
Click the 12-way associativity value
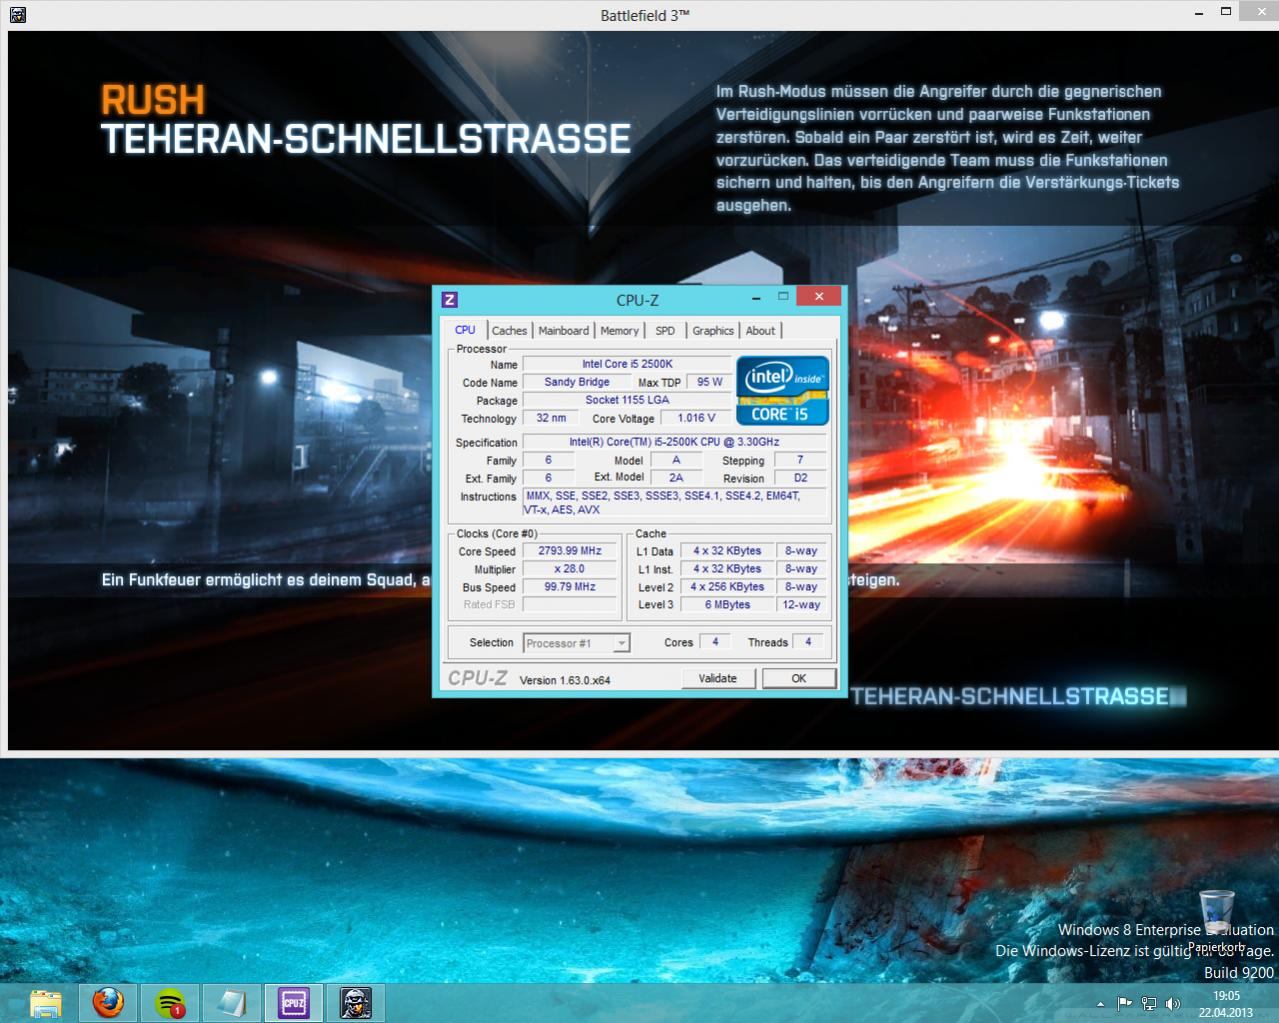click(x=801, y=605)
